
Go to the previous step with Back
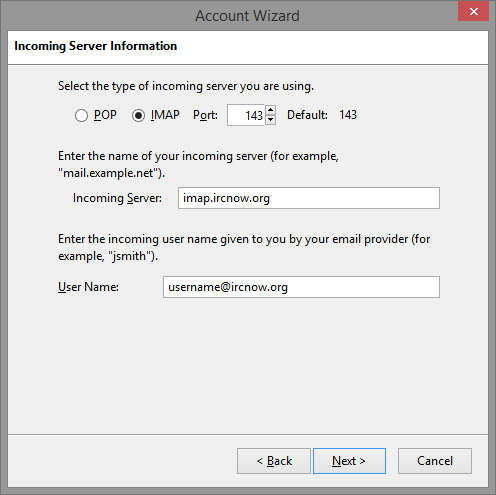274,461
